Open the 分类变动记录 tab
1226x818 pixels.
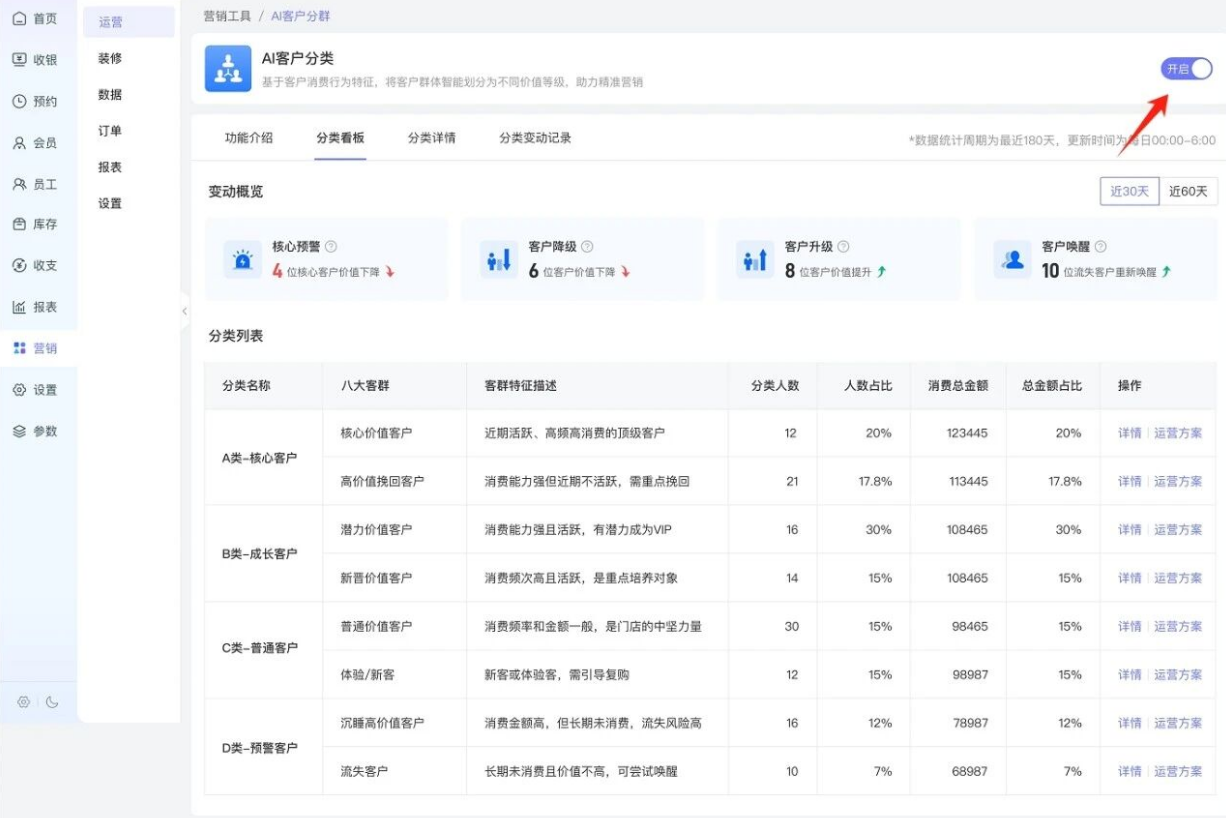(535, 138)
